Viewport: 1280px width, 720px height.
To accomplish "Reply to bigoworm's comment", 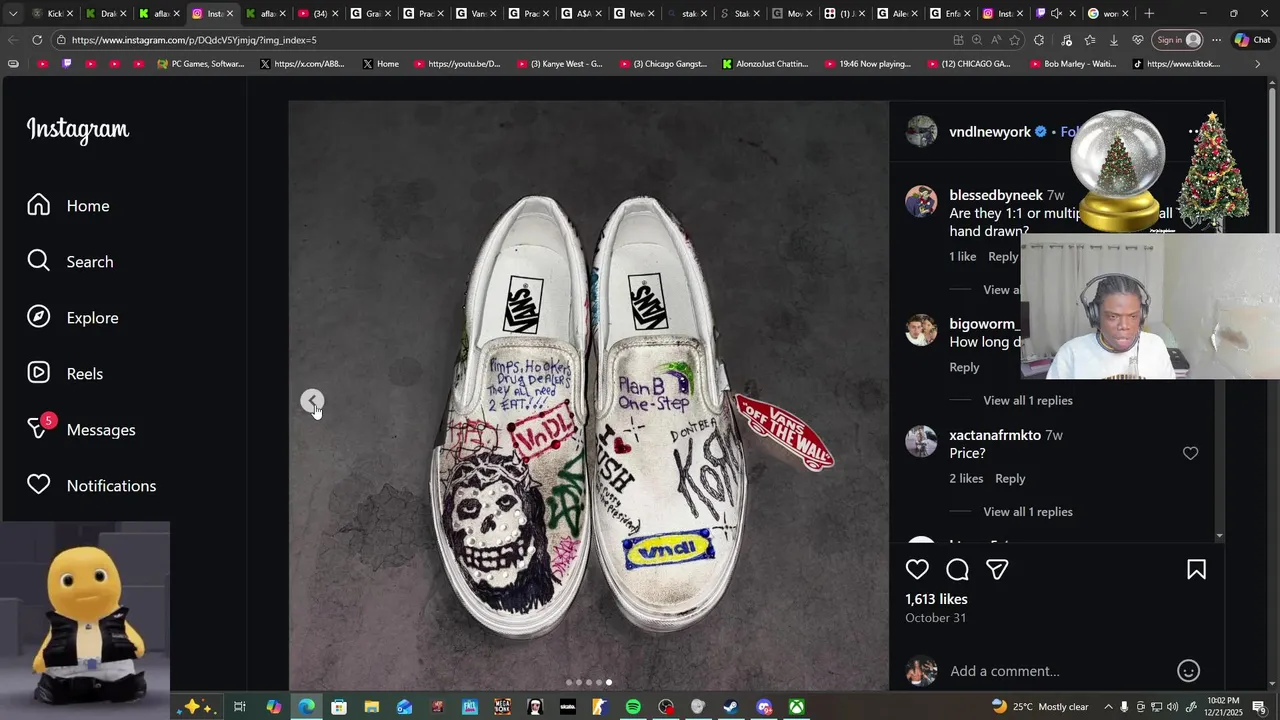I will (964, 368).
